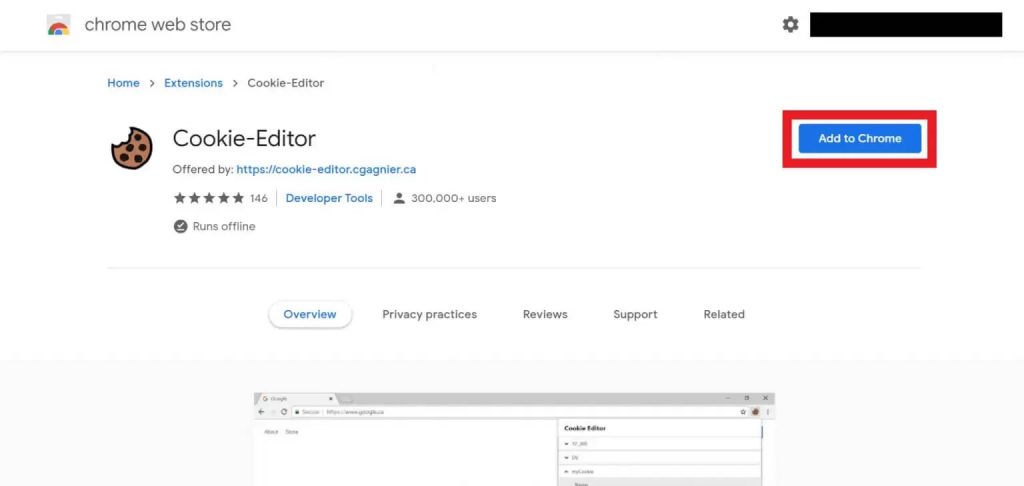The width and height of the screenshot is (1024, 486).
Task: Open the Reviews tab
Action: click(x=545, y=314)
